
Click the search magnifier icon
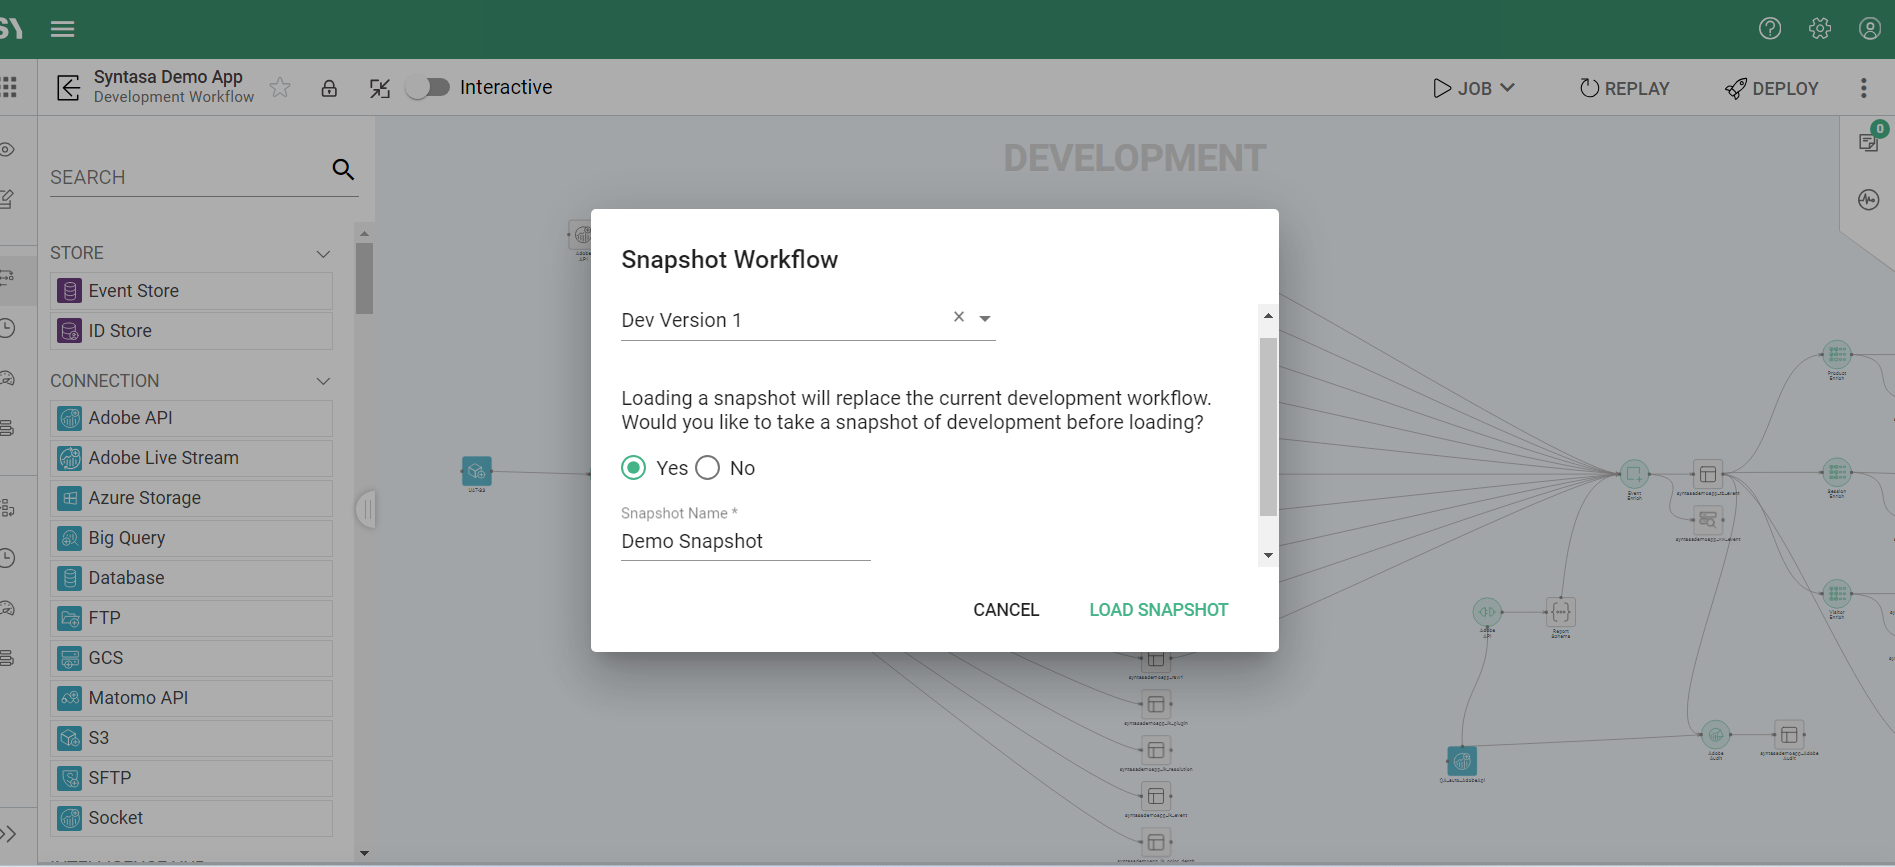tap(343, 169)
